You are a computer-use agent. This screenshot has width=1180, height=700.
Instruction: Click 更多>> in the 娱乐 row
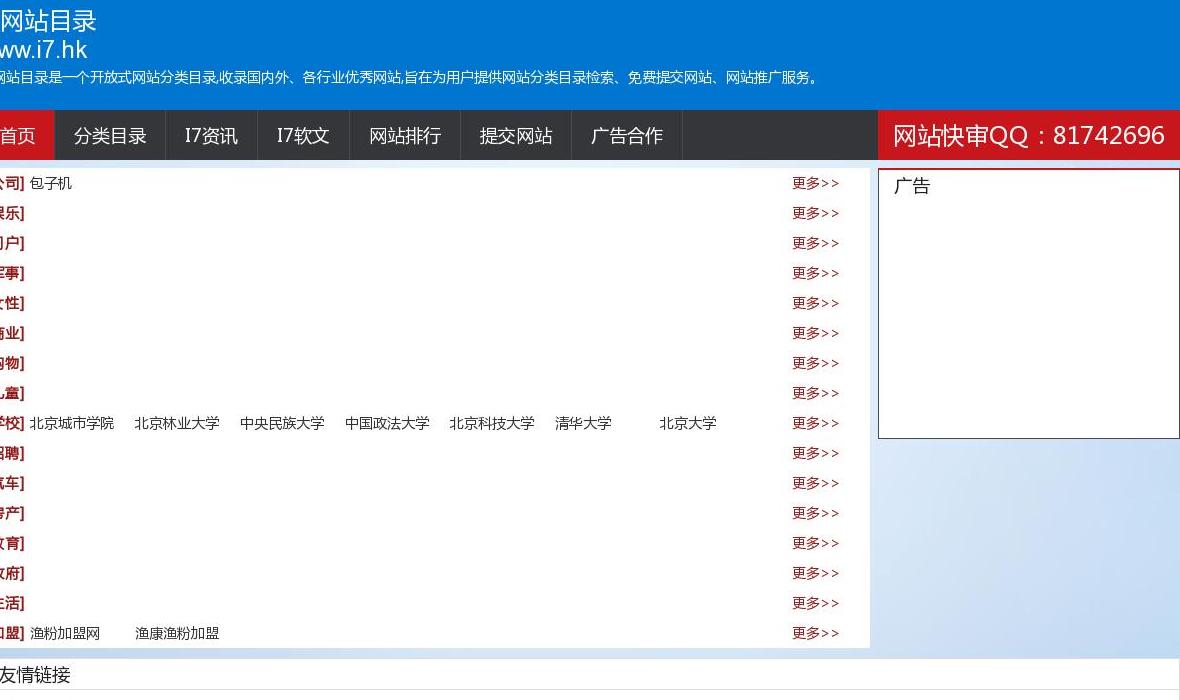pos(815,214)
